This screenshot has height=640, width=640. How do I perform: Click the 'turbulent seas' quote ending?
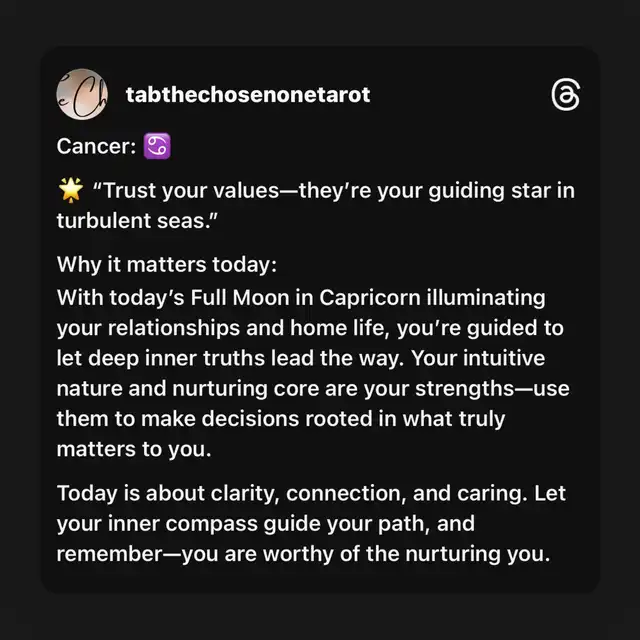(x=137, y=220)
